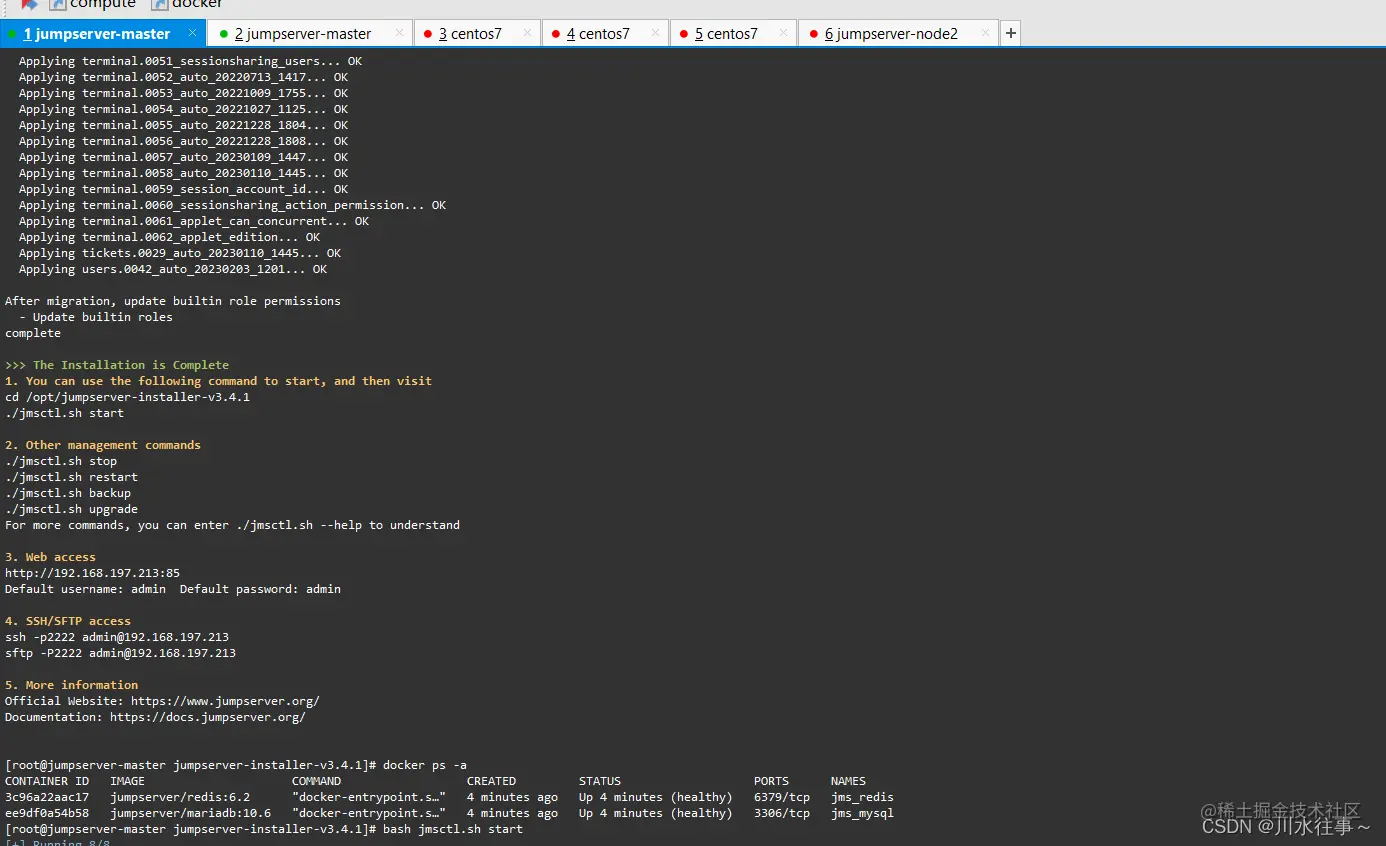Click the '- Update builtin roles' line
The height and width of the screenshot is (846, 1386).
click(96, 317)
